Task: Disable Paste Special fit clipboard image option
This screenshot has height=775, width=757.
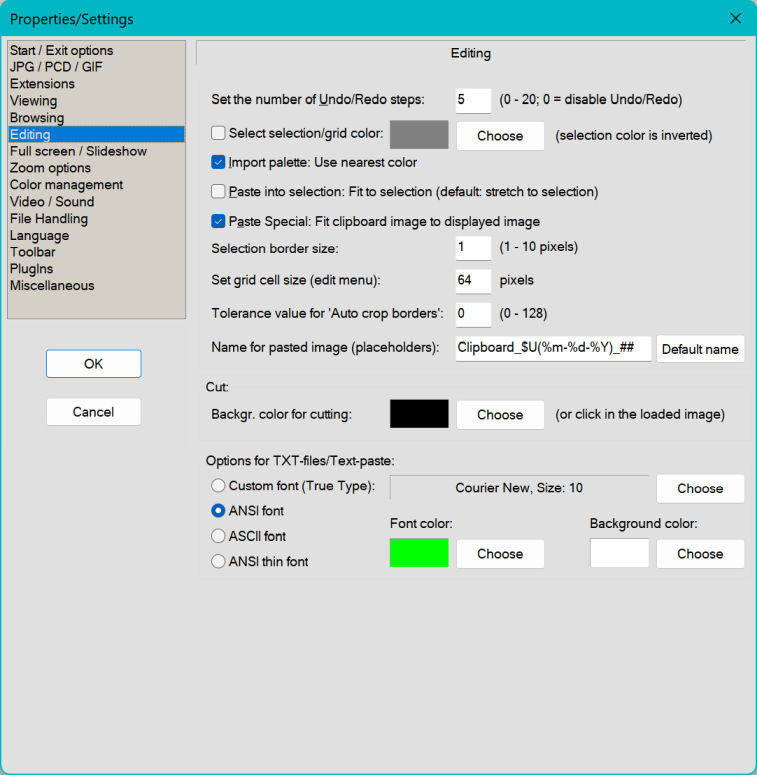Action: (x=219, y=221)
